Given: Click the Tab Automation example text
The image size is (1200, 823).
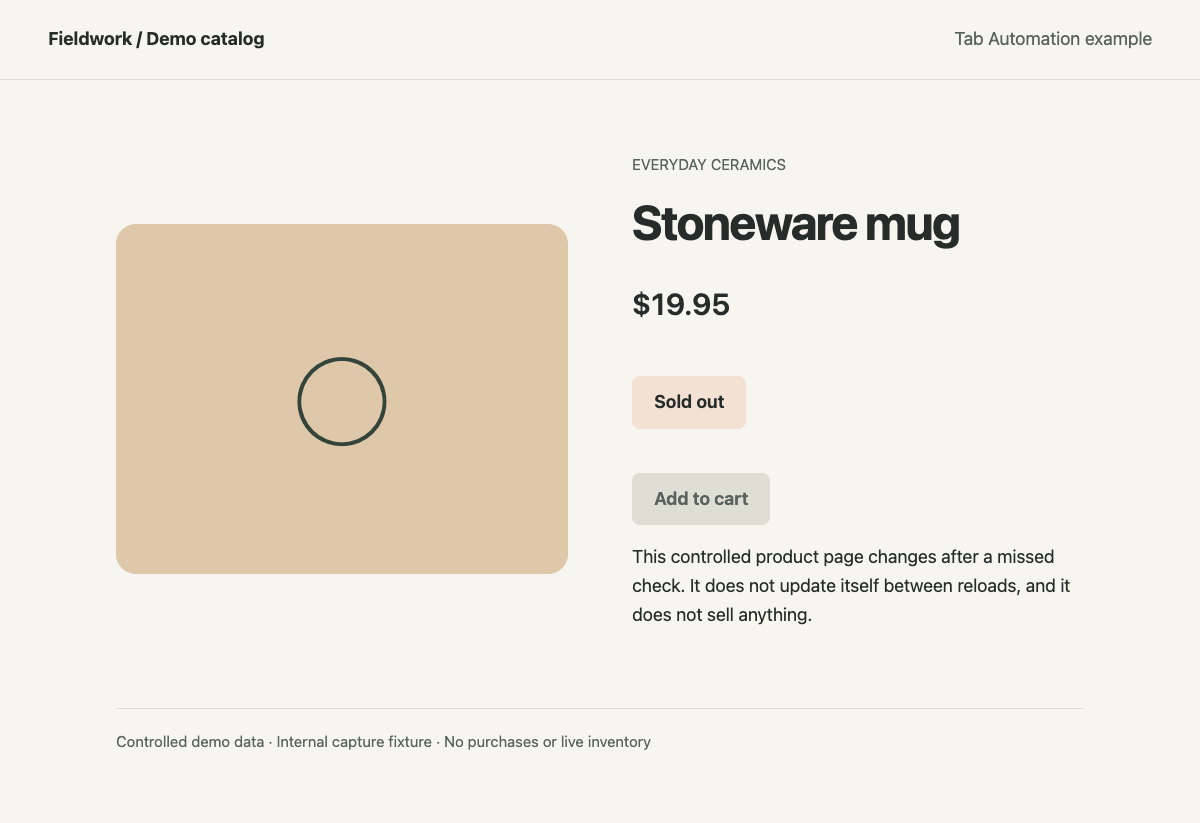Looking at the screenshot, I should point(1053,39).
